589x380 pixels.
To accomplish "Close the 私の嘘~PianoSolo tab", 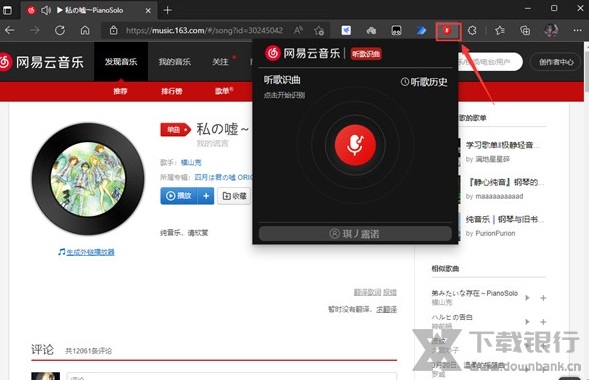I will point(148,11).
